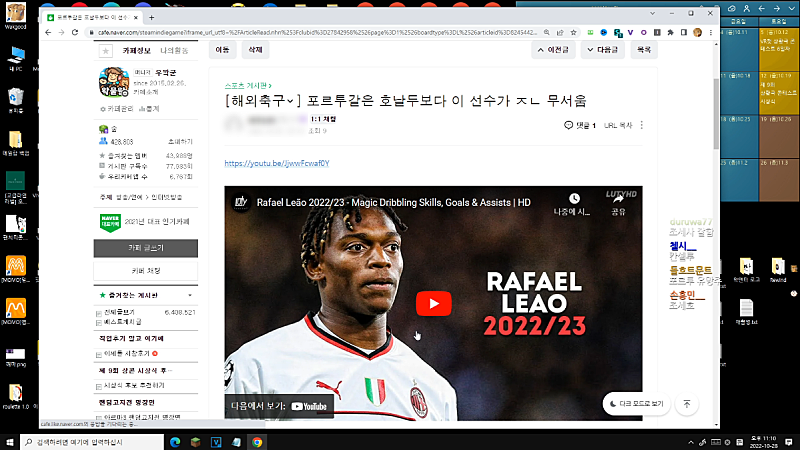Click the 삭제 delete button

click(x=255, y=50)
